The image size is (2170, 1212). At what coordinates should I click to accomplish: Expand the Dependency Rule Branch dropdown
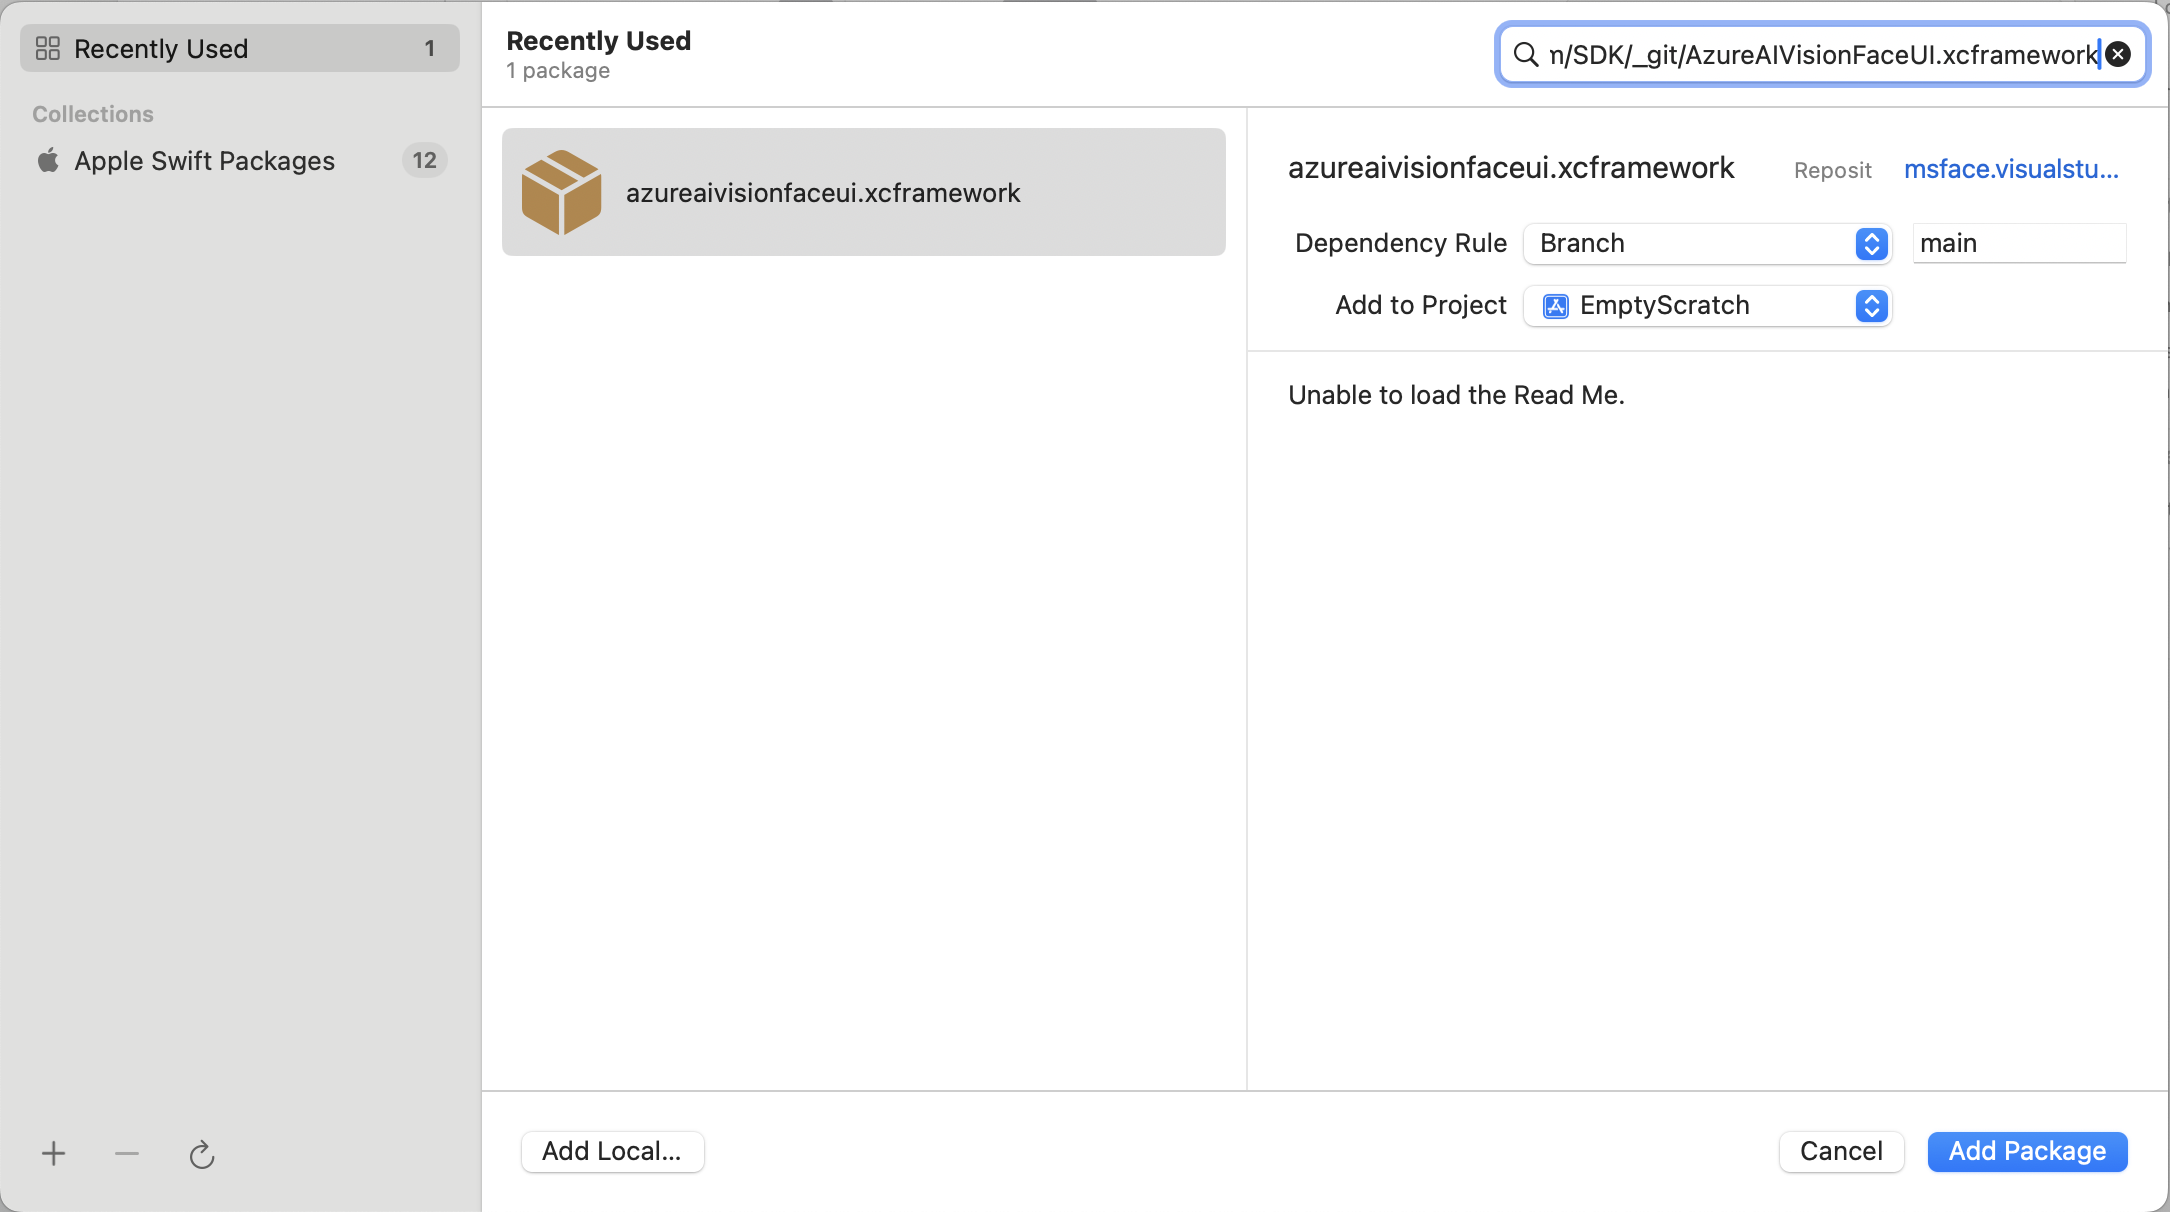[x=1869, y=243]
